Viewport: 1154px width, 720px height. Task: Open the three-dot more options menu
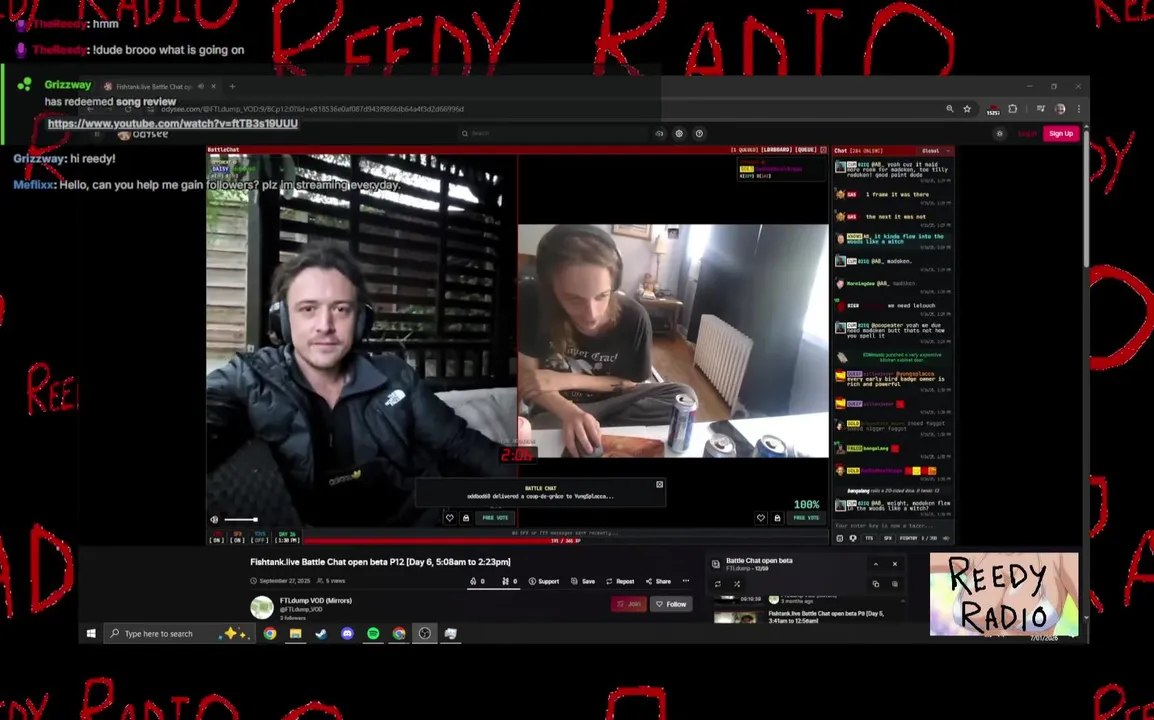click(x=686, y=581)
